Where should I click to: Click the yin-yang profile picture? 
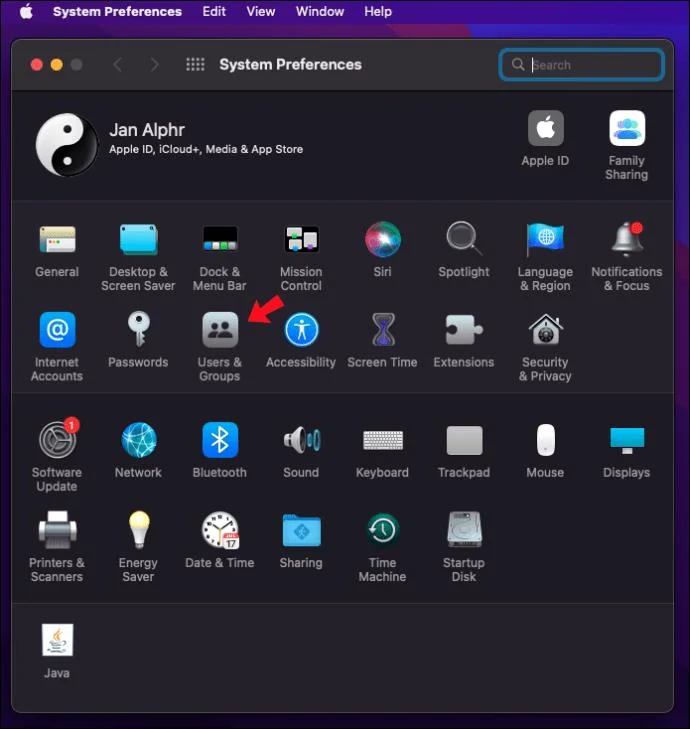(x=66, y=145)
